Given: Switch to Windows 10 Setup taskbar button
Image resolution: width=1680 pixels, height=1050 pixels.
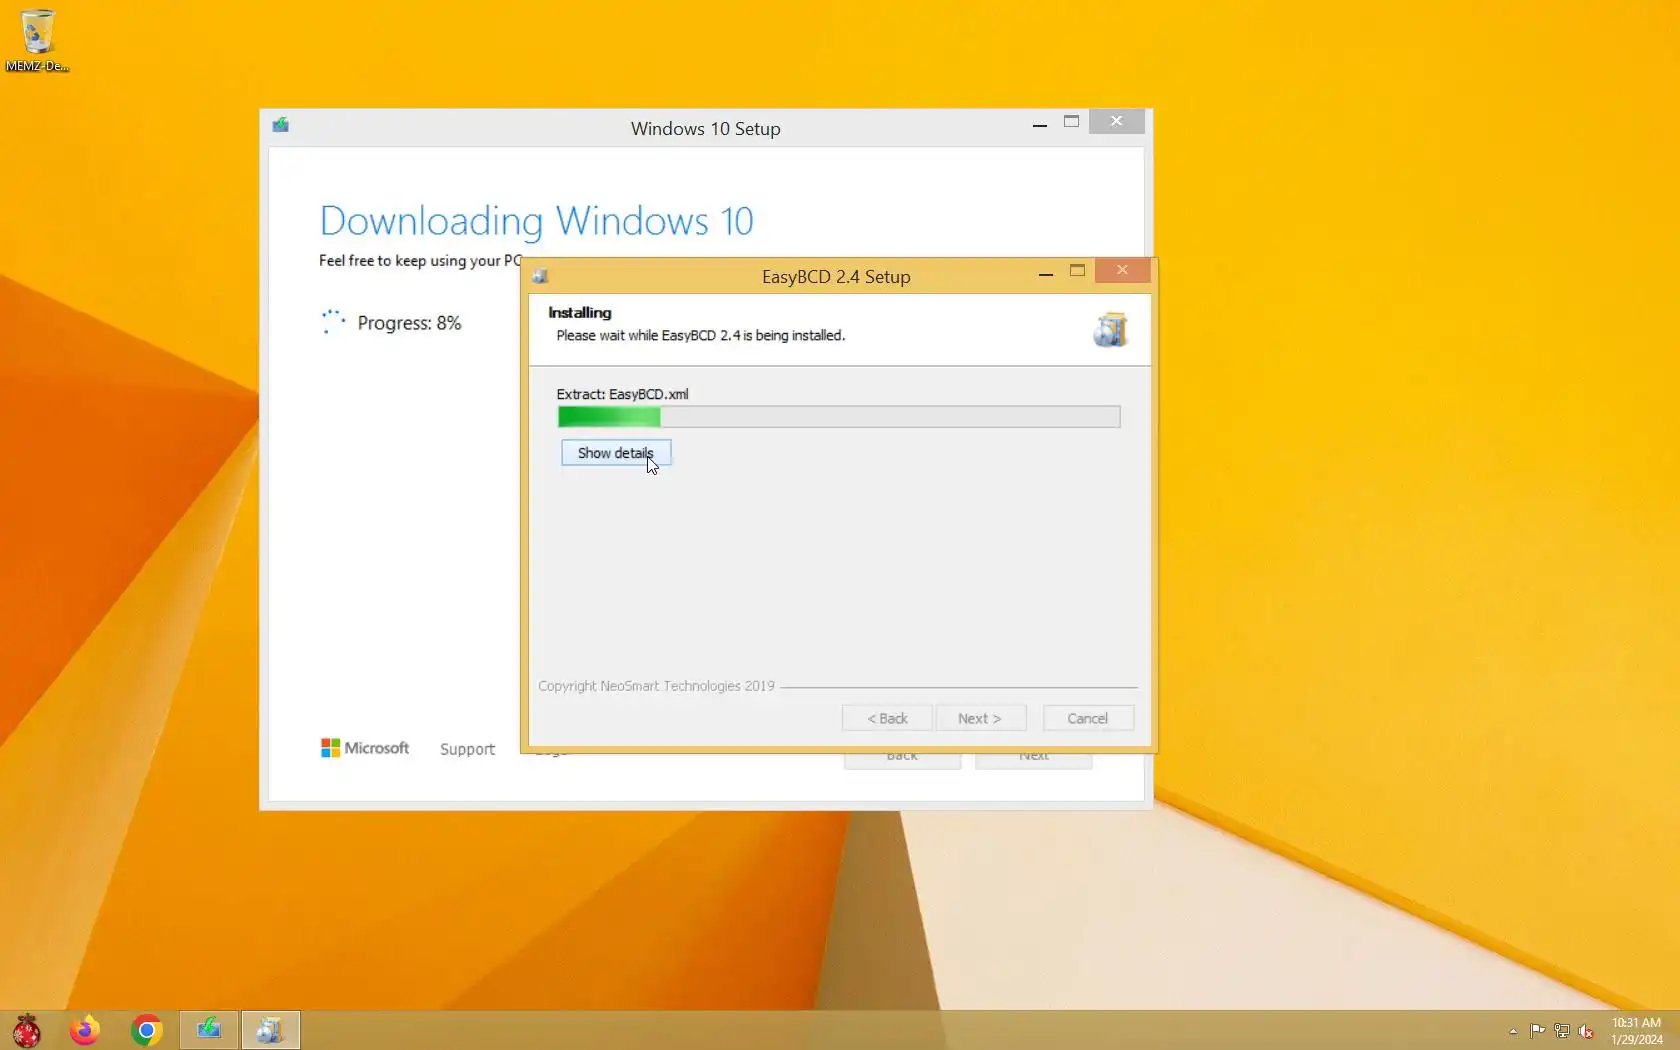Looking at the screenshot, I should [x=209, y=1030].
